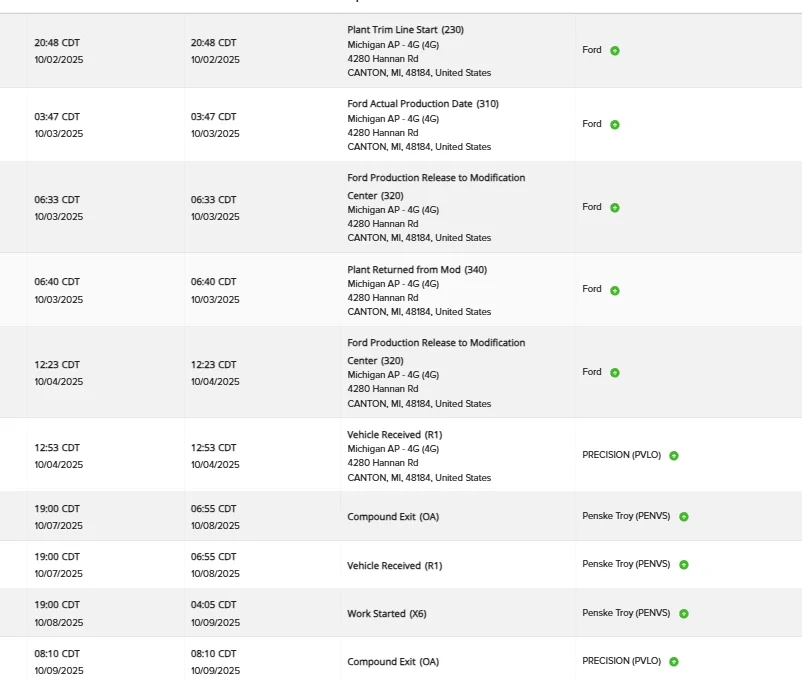Viewport: 802px width, 681px height.
Task: Click the Vehicle Received (R1) Penske Troy row
Action: point(401,565)
